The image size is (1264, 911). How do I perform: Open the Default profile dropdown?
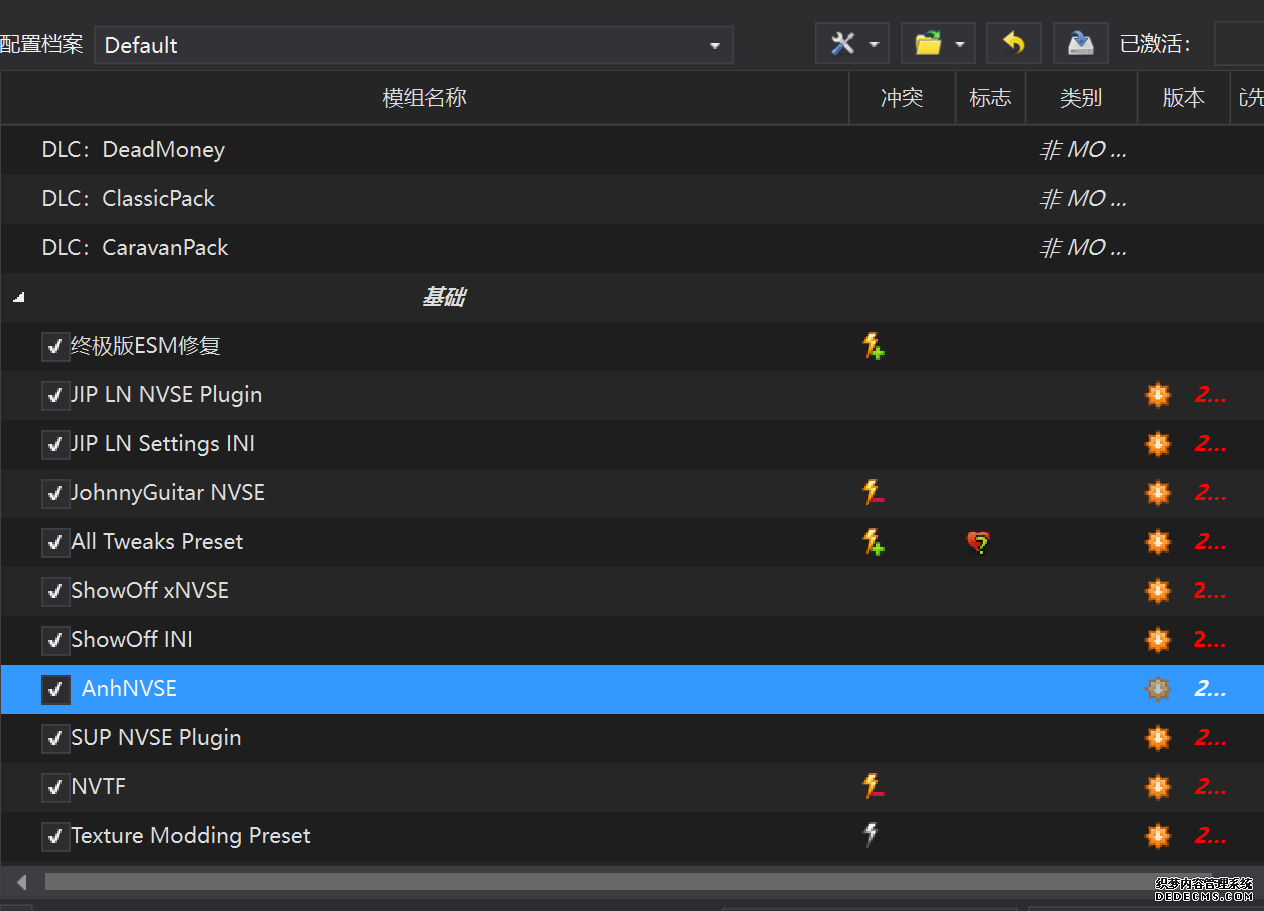pos(413,45)
